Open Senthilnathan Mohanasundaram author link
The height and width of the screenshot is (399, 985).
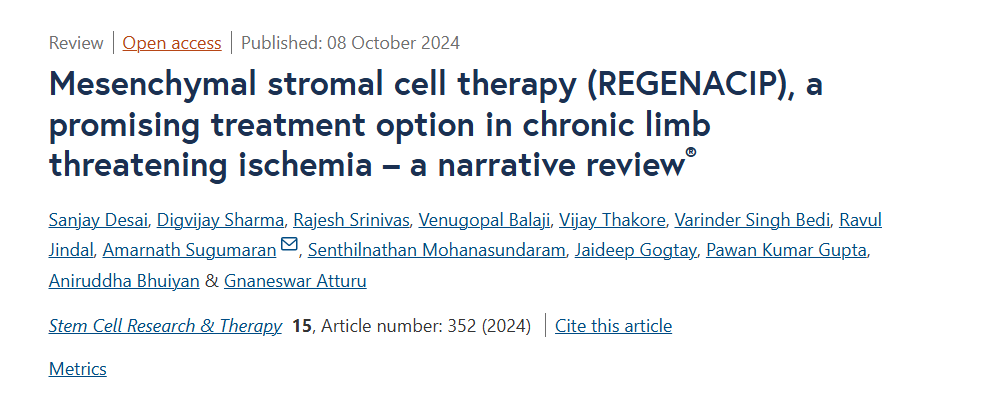click(437, 250)
